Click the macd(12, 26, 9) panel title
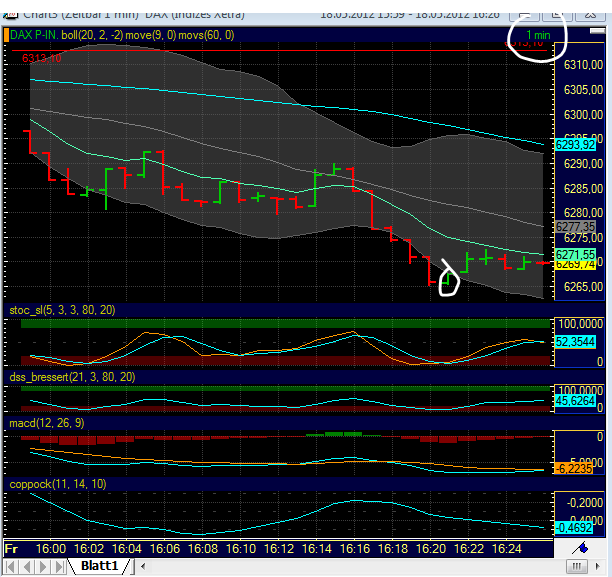The height and width of the screenshot is (577, 612). point(46,423)
